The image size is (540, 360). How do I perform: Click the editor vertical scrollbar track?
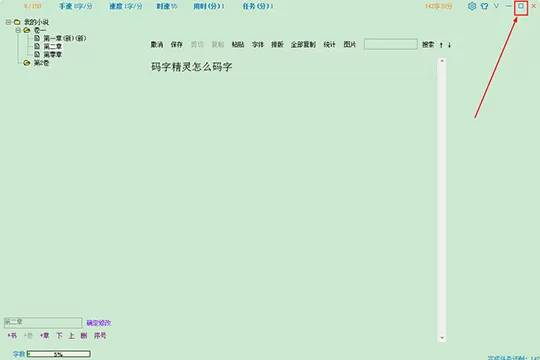click(442, 199)
